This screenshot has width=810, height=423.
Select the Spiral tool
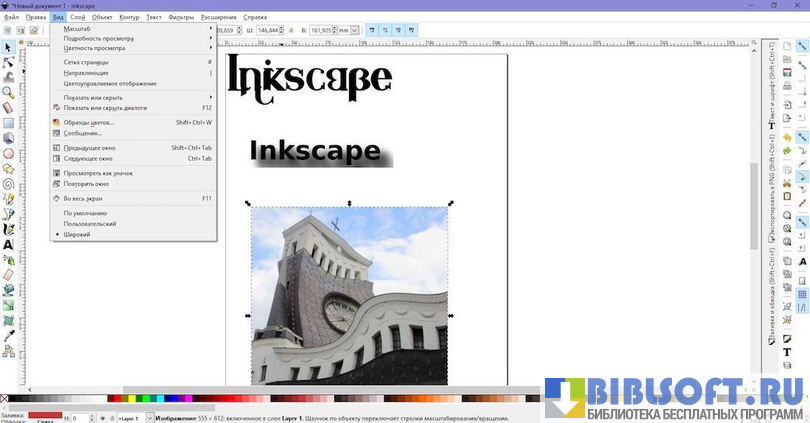(x=8, y=184)
